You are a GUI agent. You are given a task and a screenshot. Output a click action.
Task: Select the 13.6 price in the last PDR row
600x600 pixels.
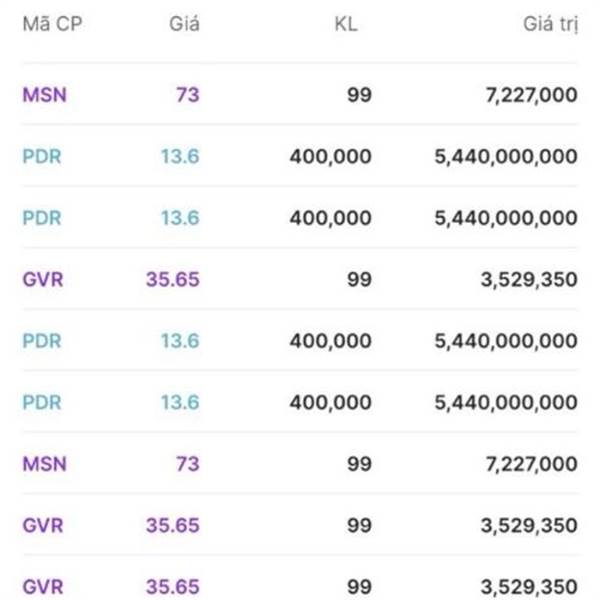tap(180, 402)
